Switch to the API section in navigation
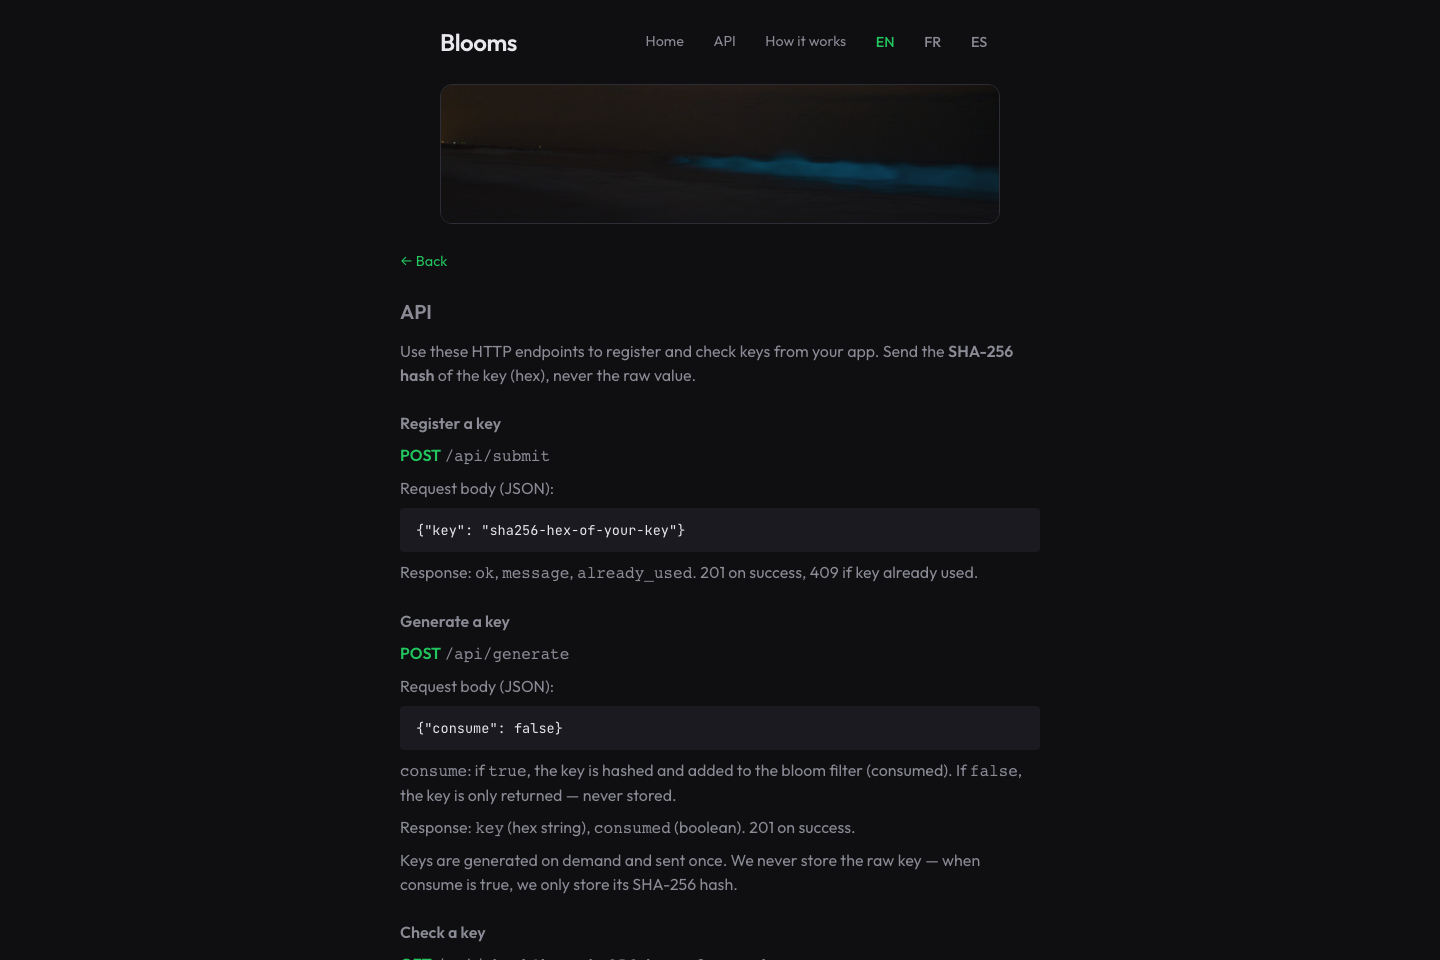This screenshot has height=960, width=1440. (724, 41)
